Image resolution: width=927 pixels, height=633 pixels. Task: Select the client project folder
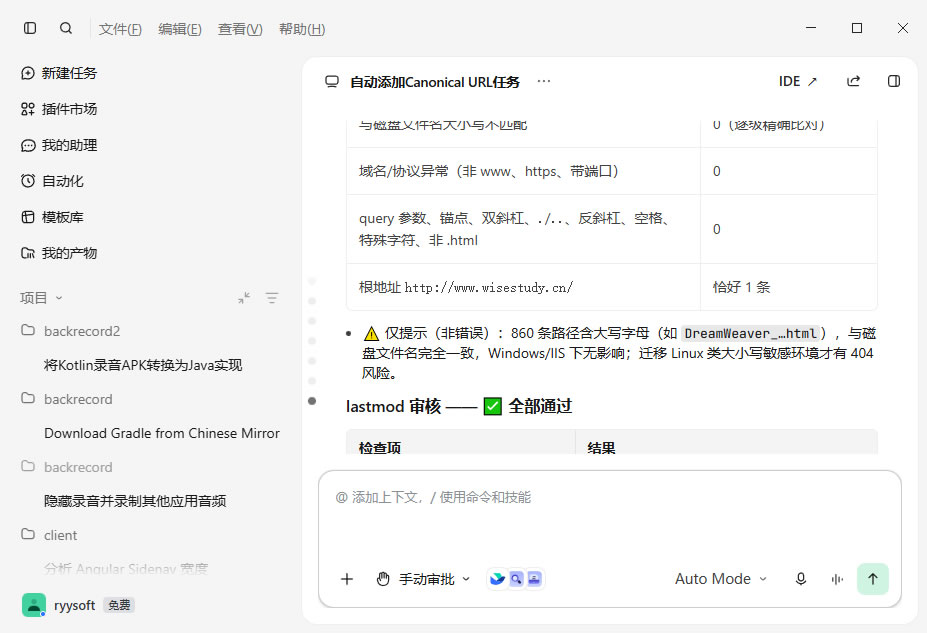(x=60, y=535)
